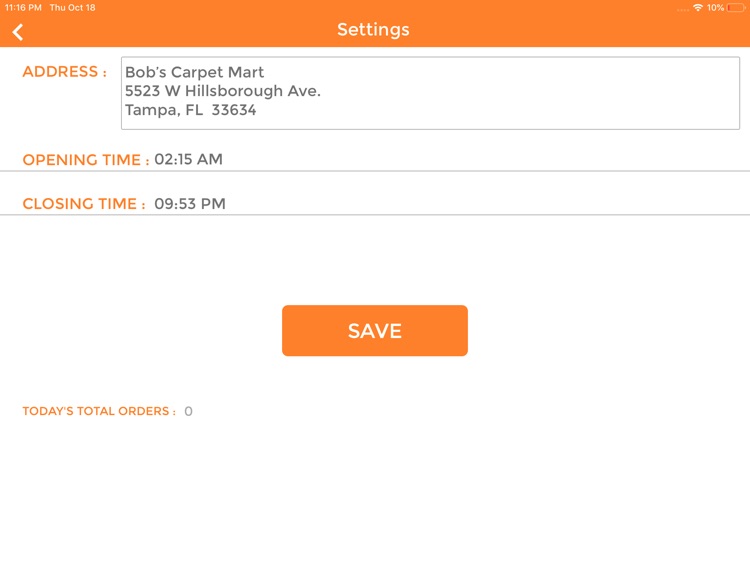Click the Settings title in header
Viewport: 750px width, 562px height.
coord(373,30)
